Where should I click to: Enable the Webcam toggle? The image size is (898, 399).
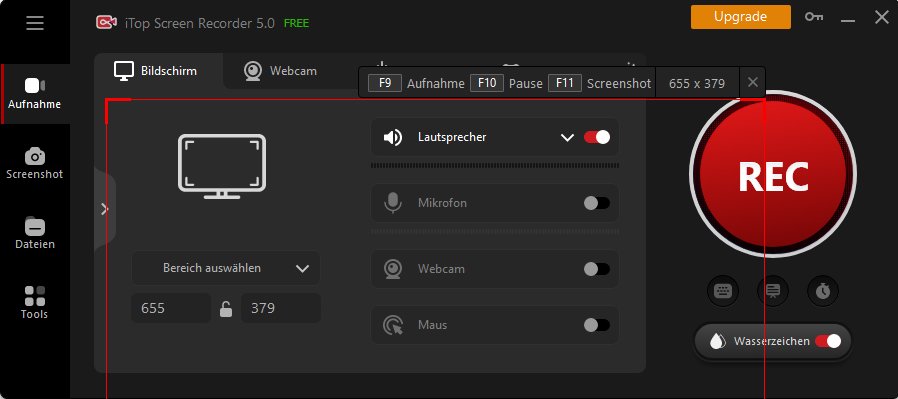pos(597,269)
